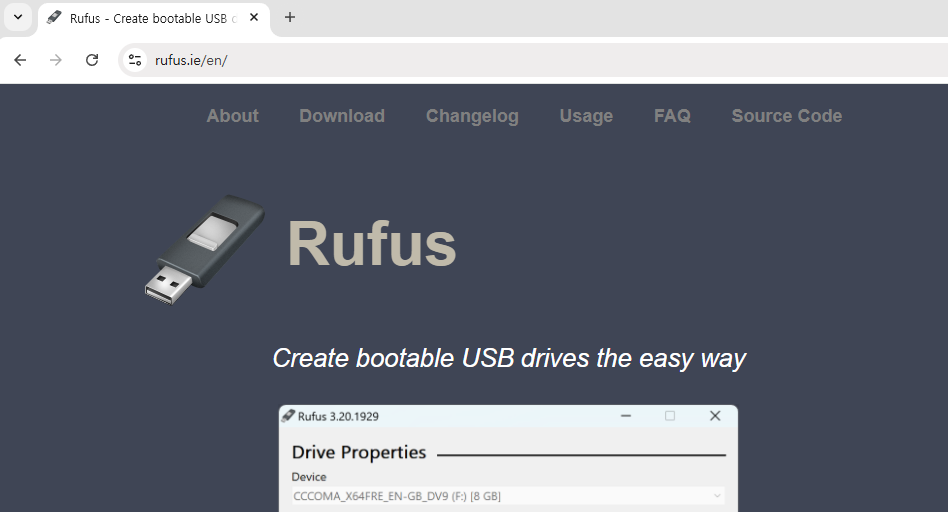Expand the tab search dropdown
This screenshot has width=948, height=512.
[17, 17]
